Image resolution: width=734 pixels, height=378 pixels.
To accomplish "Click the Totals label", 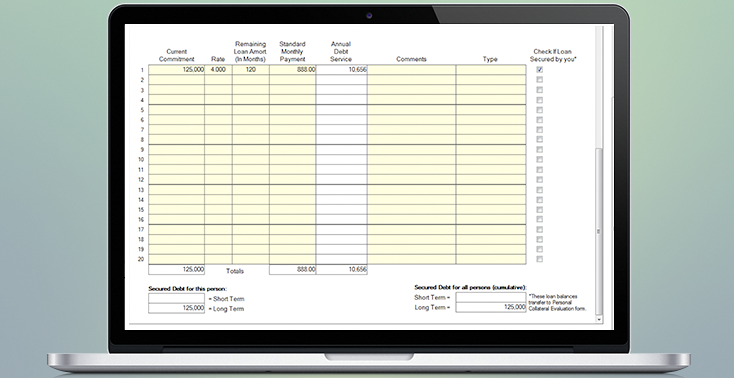I will click(x=235, y=271).
